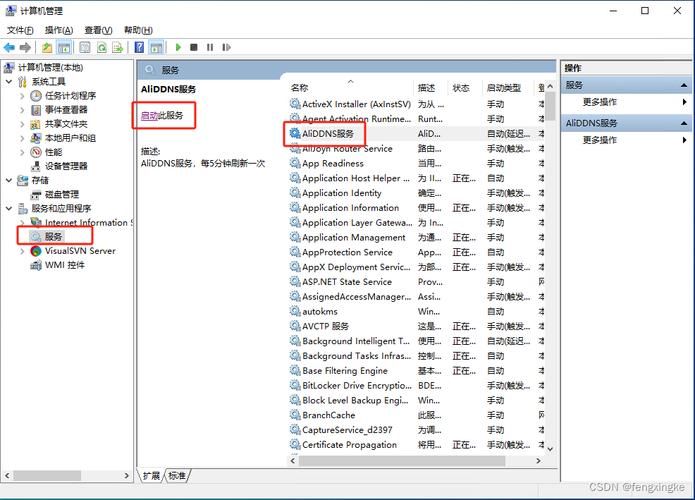Click the Up one level folder icon
This screenshot has height=500, width=695.
click(x=47, y=47)
